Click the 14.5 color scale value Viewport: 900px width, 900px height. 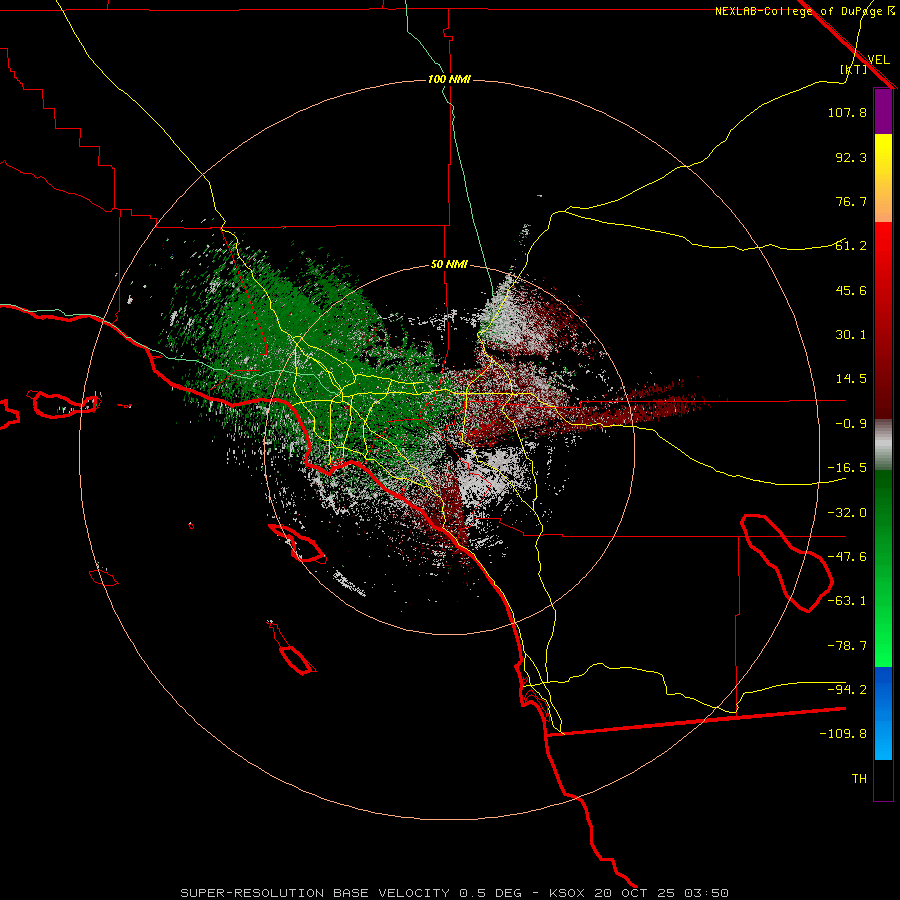[851, 379]
